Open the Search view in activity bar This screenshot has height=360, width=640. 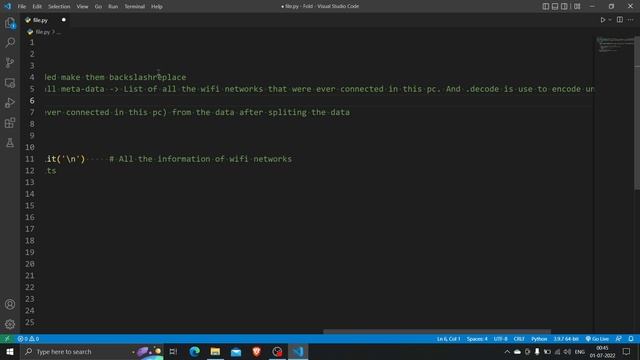pos(10,42)
